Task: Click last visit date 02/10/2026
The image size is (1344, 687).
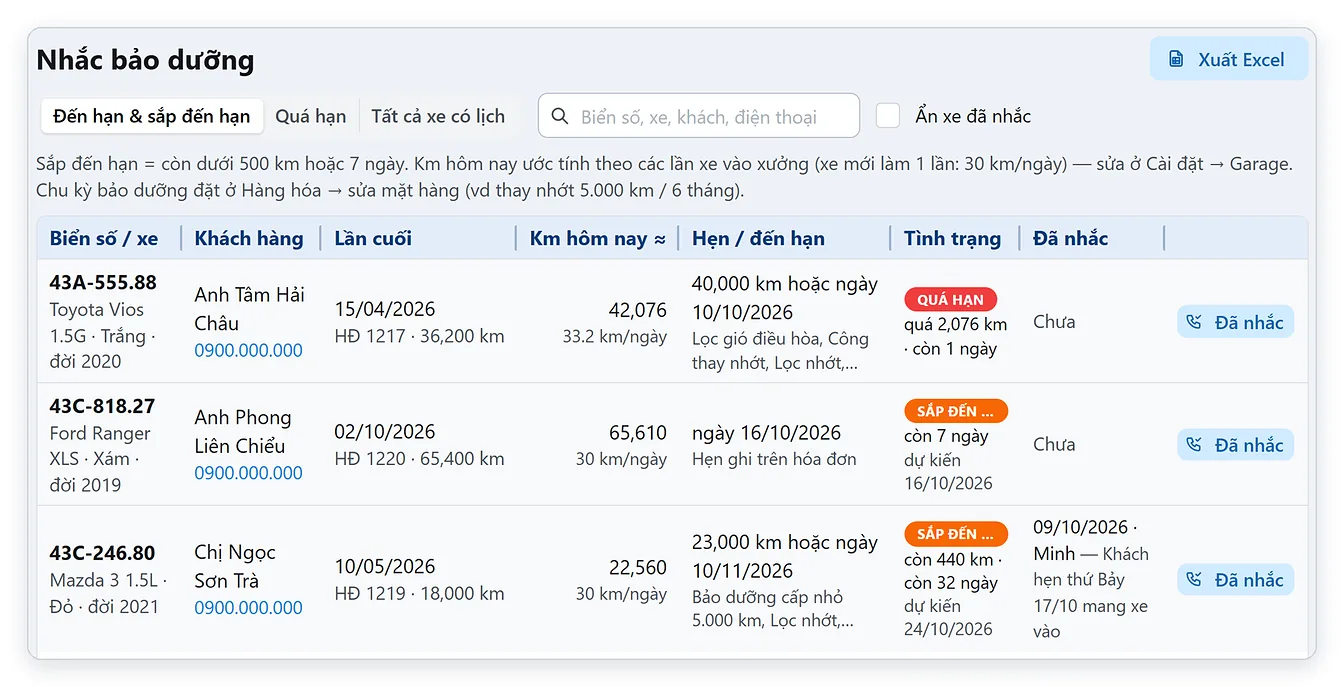Action: click(385, 432)
